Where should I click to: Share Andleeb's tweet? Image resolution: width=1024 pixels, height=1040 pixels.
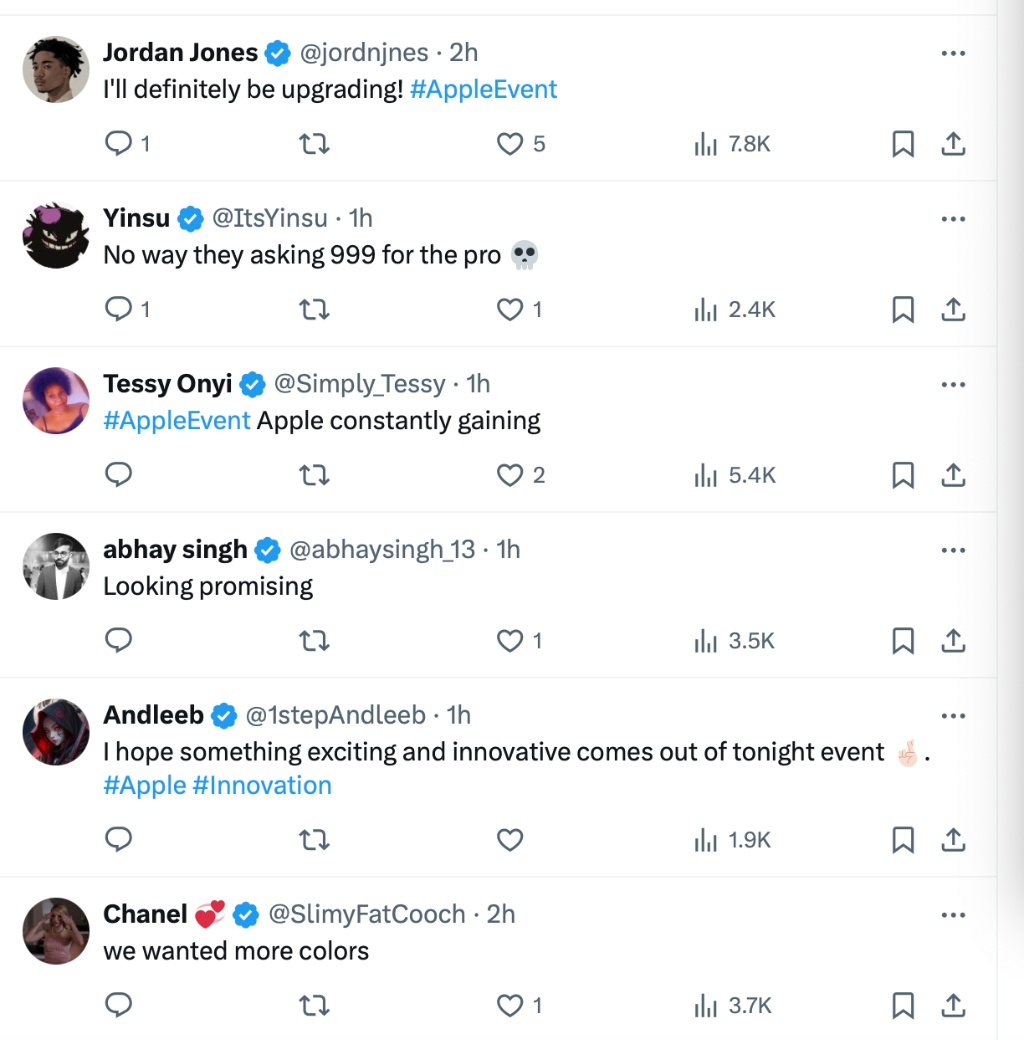click(953, 840)
